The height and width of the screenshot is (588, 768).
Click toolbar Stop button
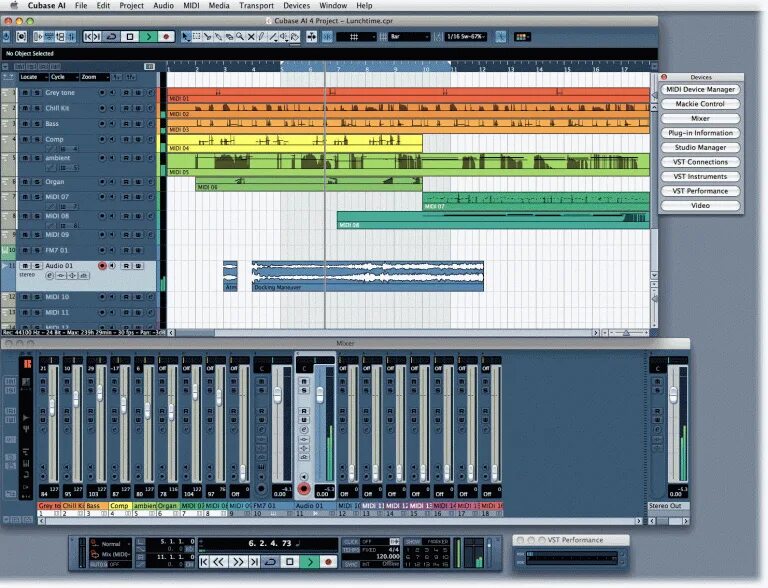(130, 37)
